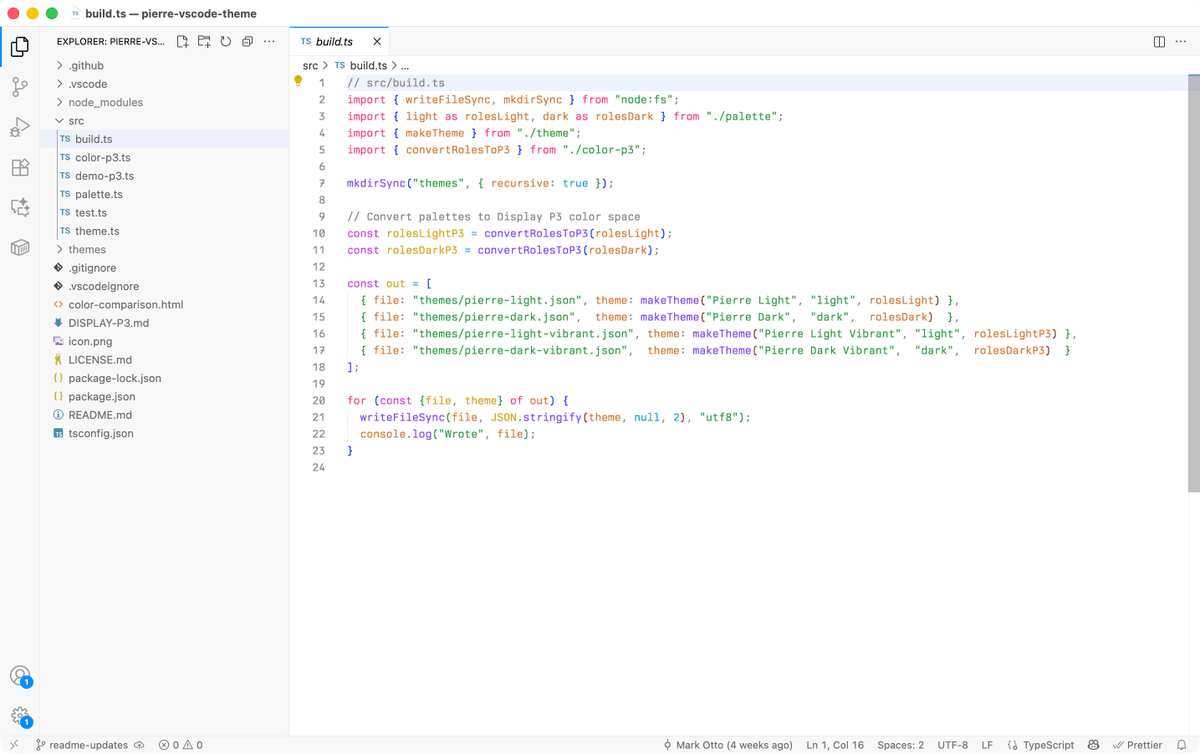Change UTF-8 file encoding in status bar

(952, 745)
